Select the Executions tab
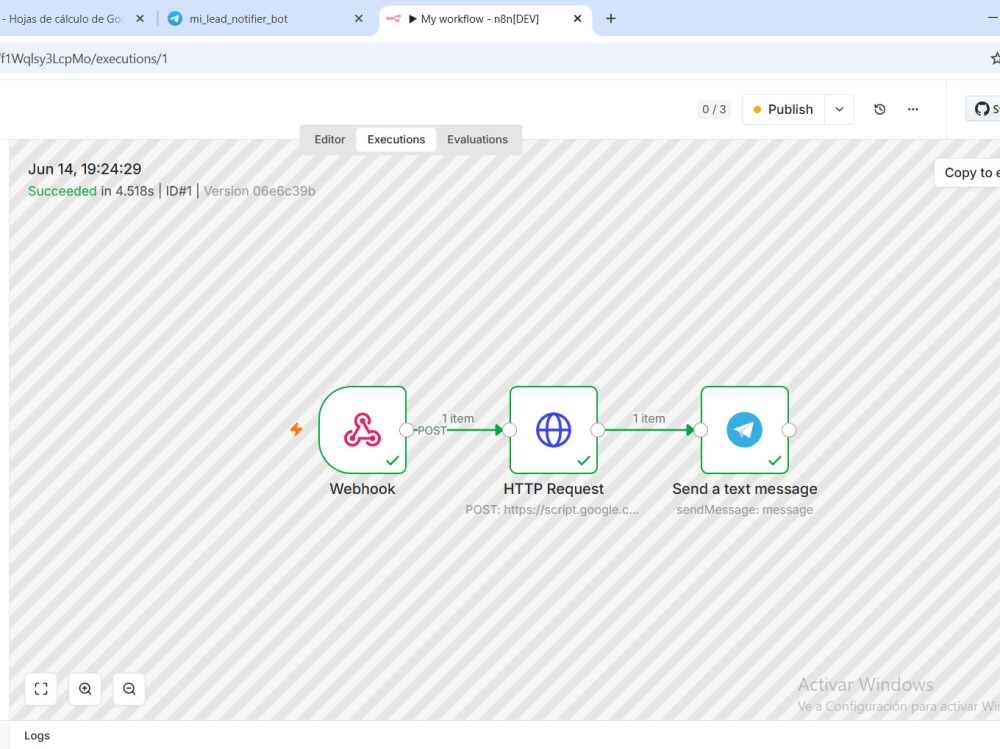The image size is (1000, 749). pyautogui.click(x=396, y=139)
